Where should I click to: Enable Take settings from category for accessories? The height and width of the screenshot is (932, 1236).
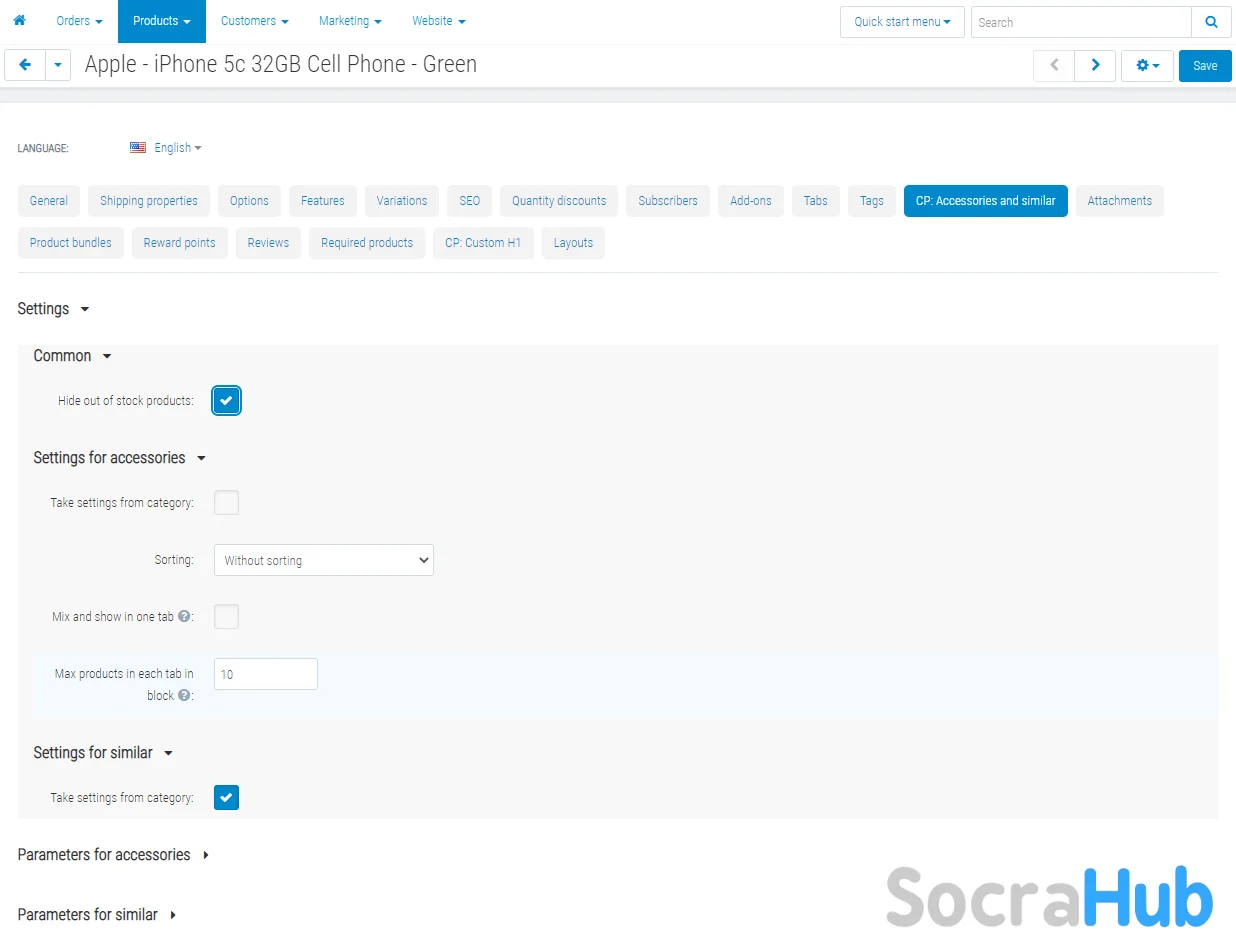[227, 503]
